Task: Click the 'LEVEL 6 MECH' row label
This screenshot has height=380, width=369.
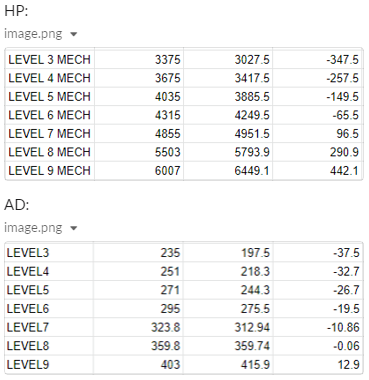Action: [50, 115]
